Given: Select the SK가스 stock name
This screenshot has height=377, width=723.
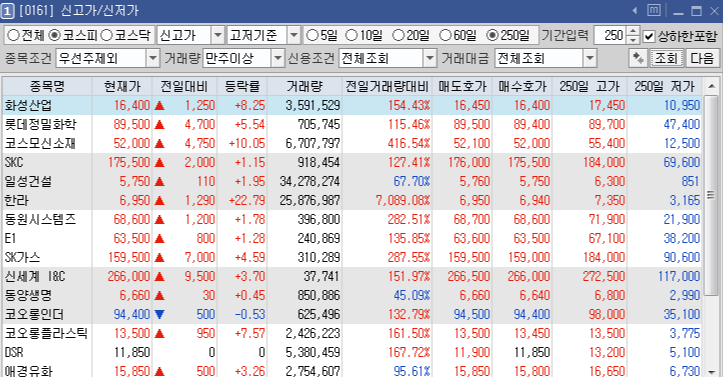Looking at the screenshot, I should click(23, 257).
